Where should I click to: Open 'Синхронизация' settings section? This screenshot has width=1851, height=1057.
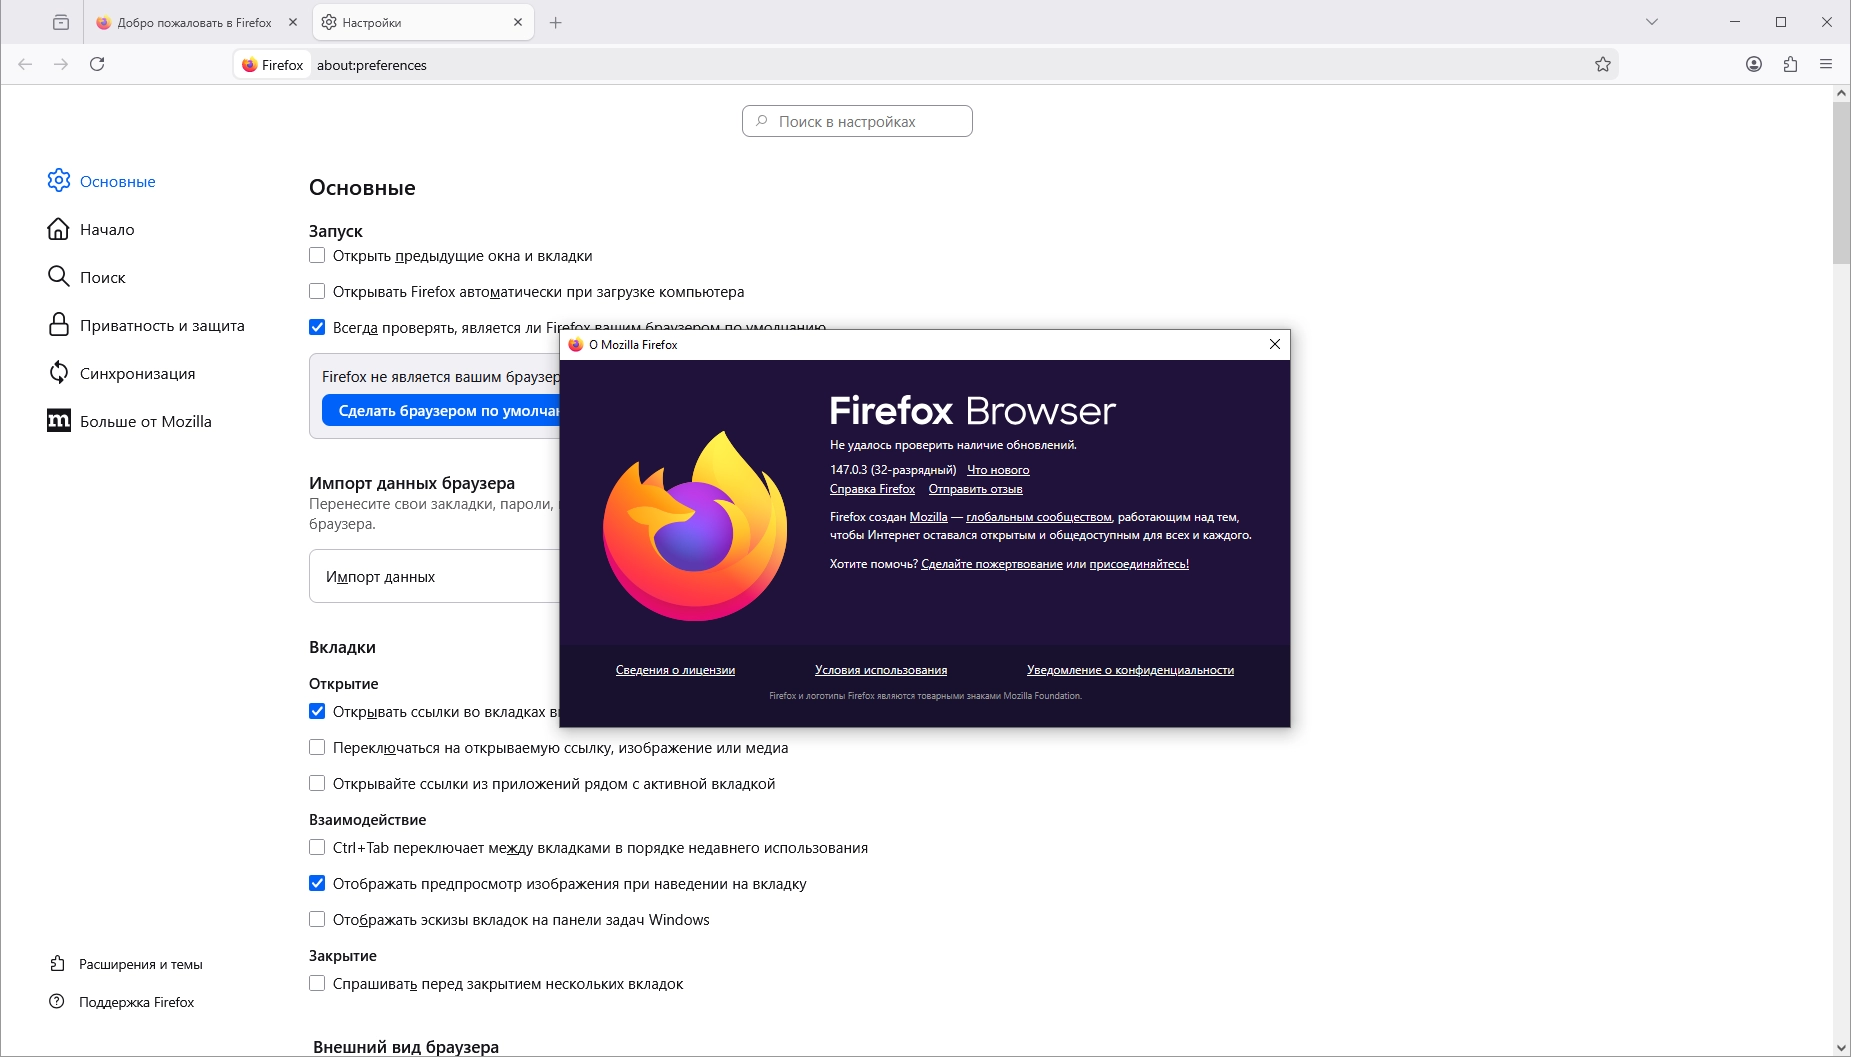(x=137, y=373)
